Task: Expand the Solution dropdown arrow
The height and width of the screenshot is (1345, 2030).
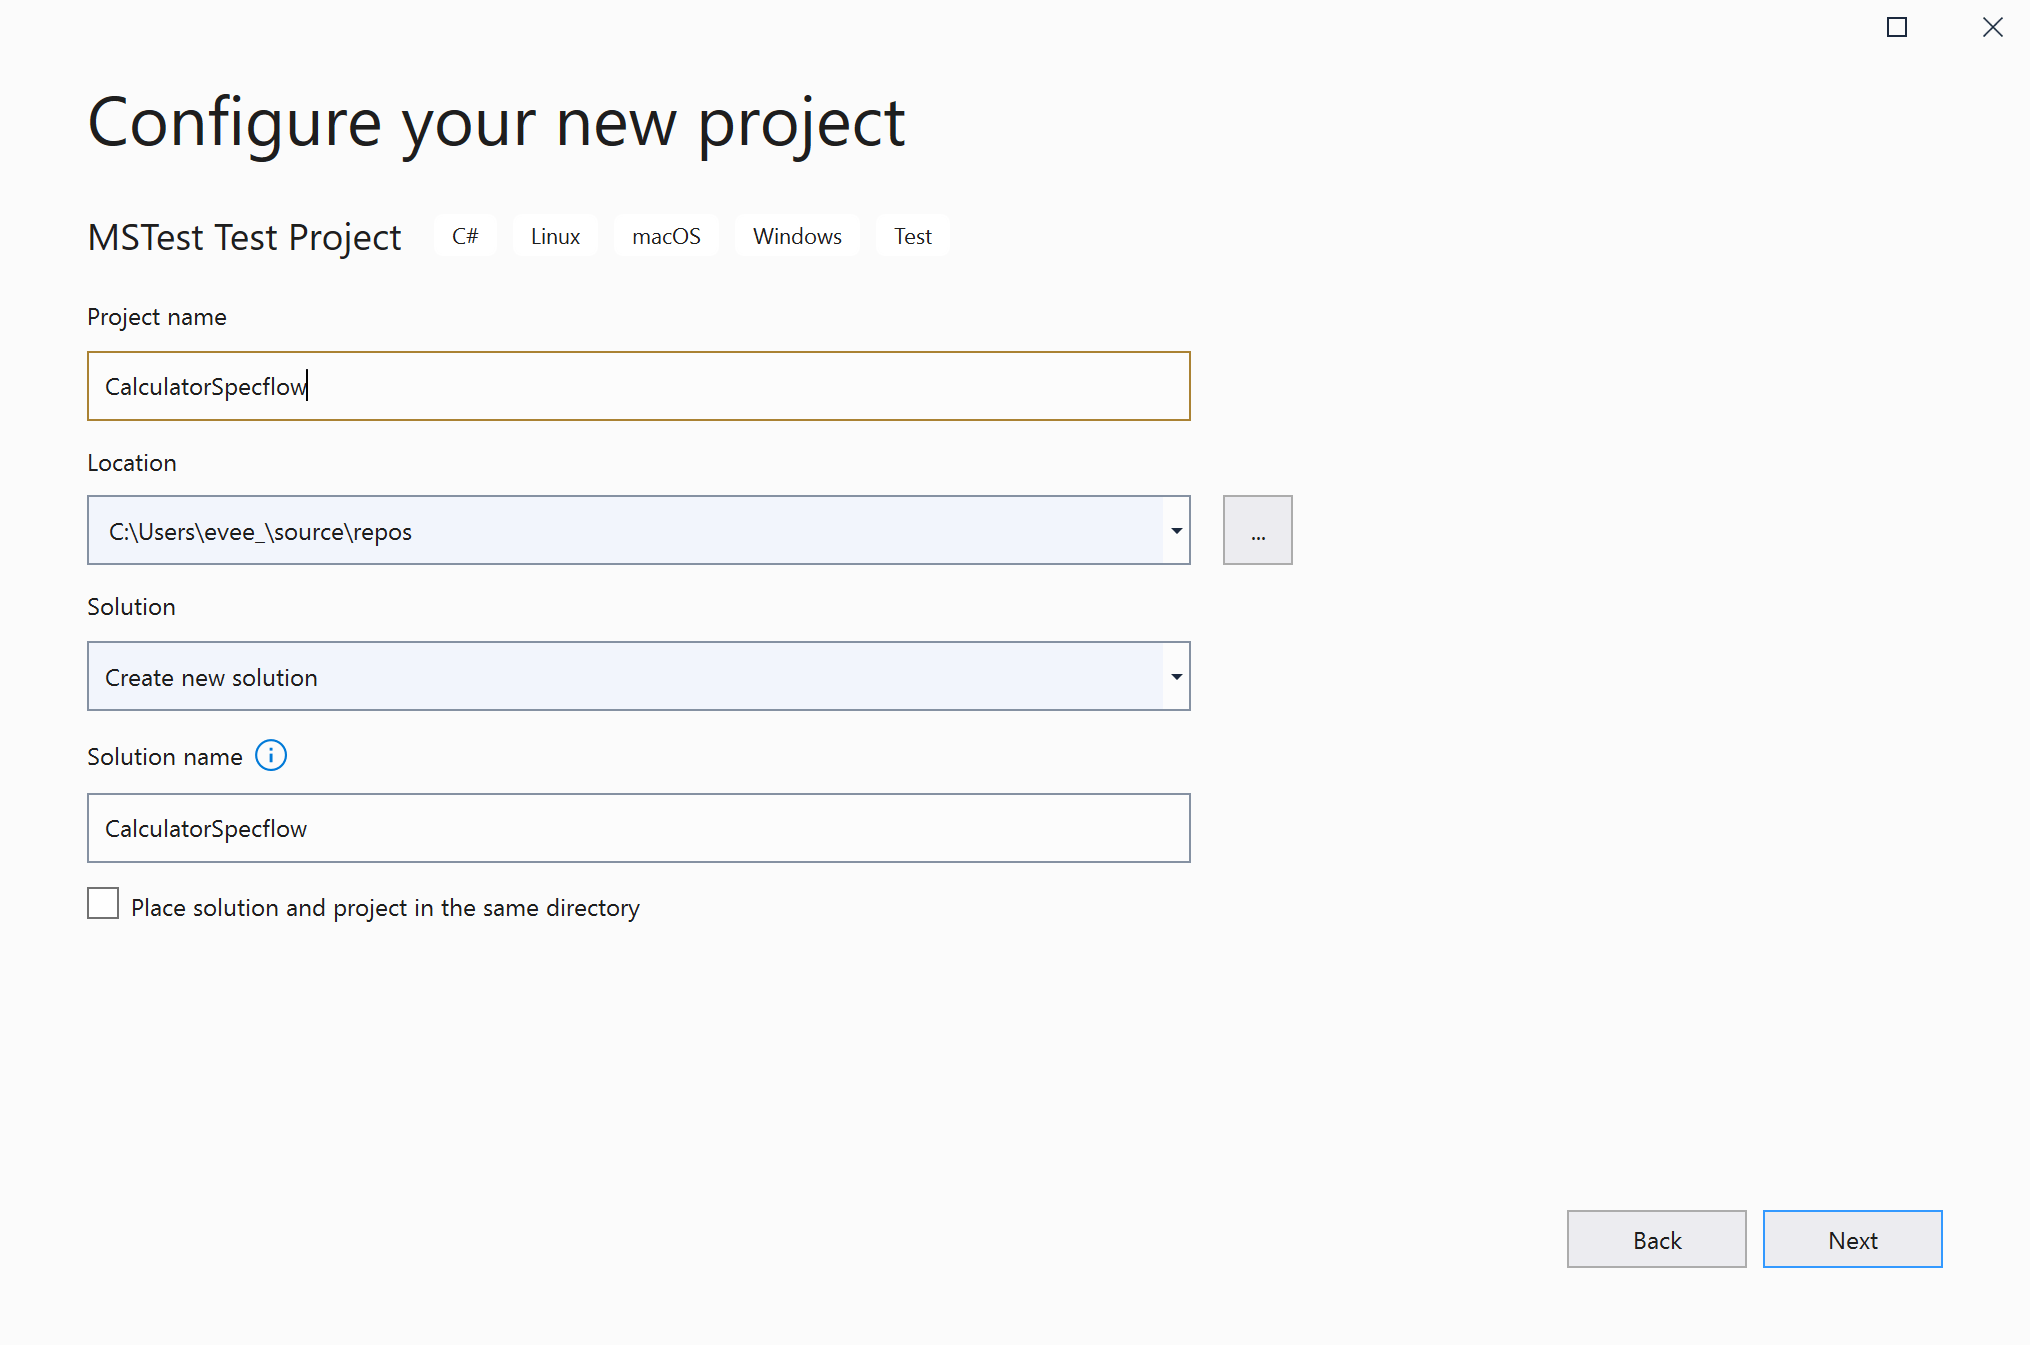Action: (x=1176, y=676)
